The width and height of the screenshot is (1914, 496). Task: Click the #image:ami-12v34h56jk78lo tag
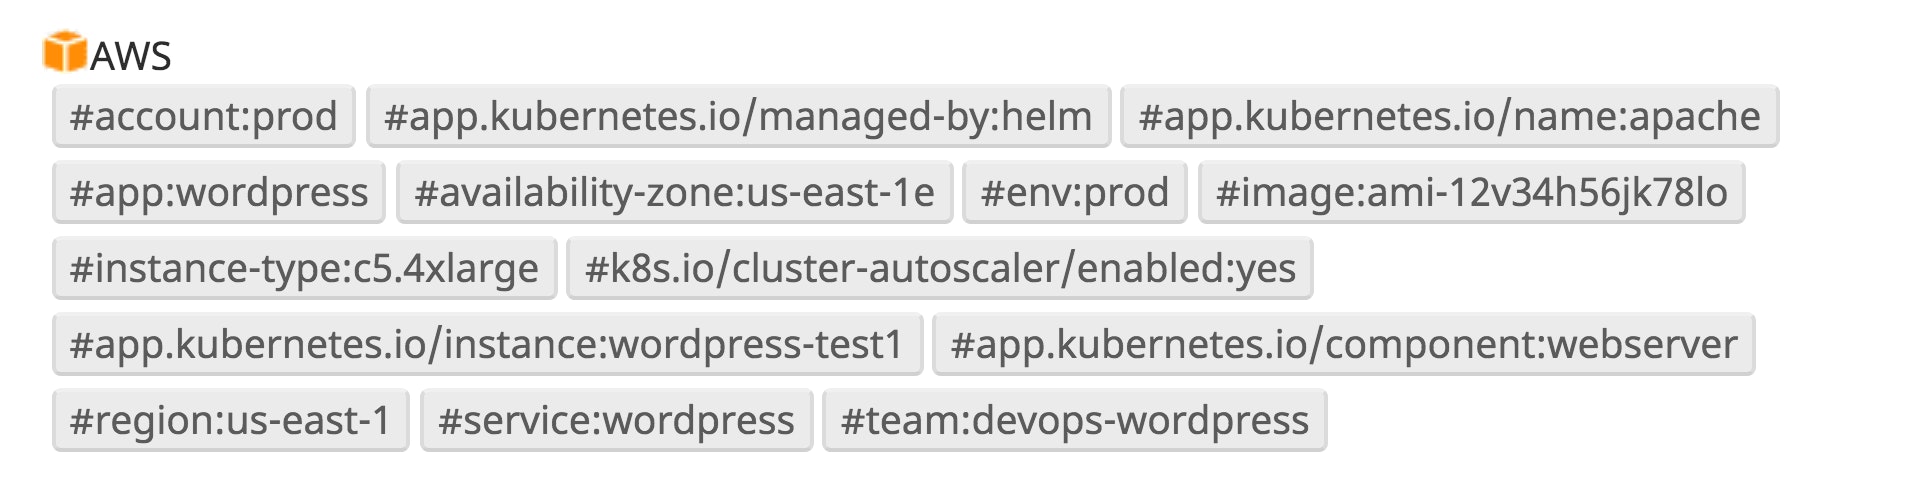(x=1471, y=193)
